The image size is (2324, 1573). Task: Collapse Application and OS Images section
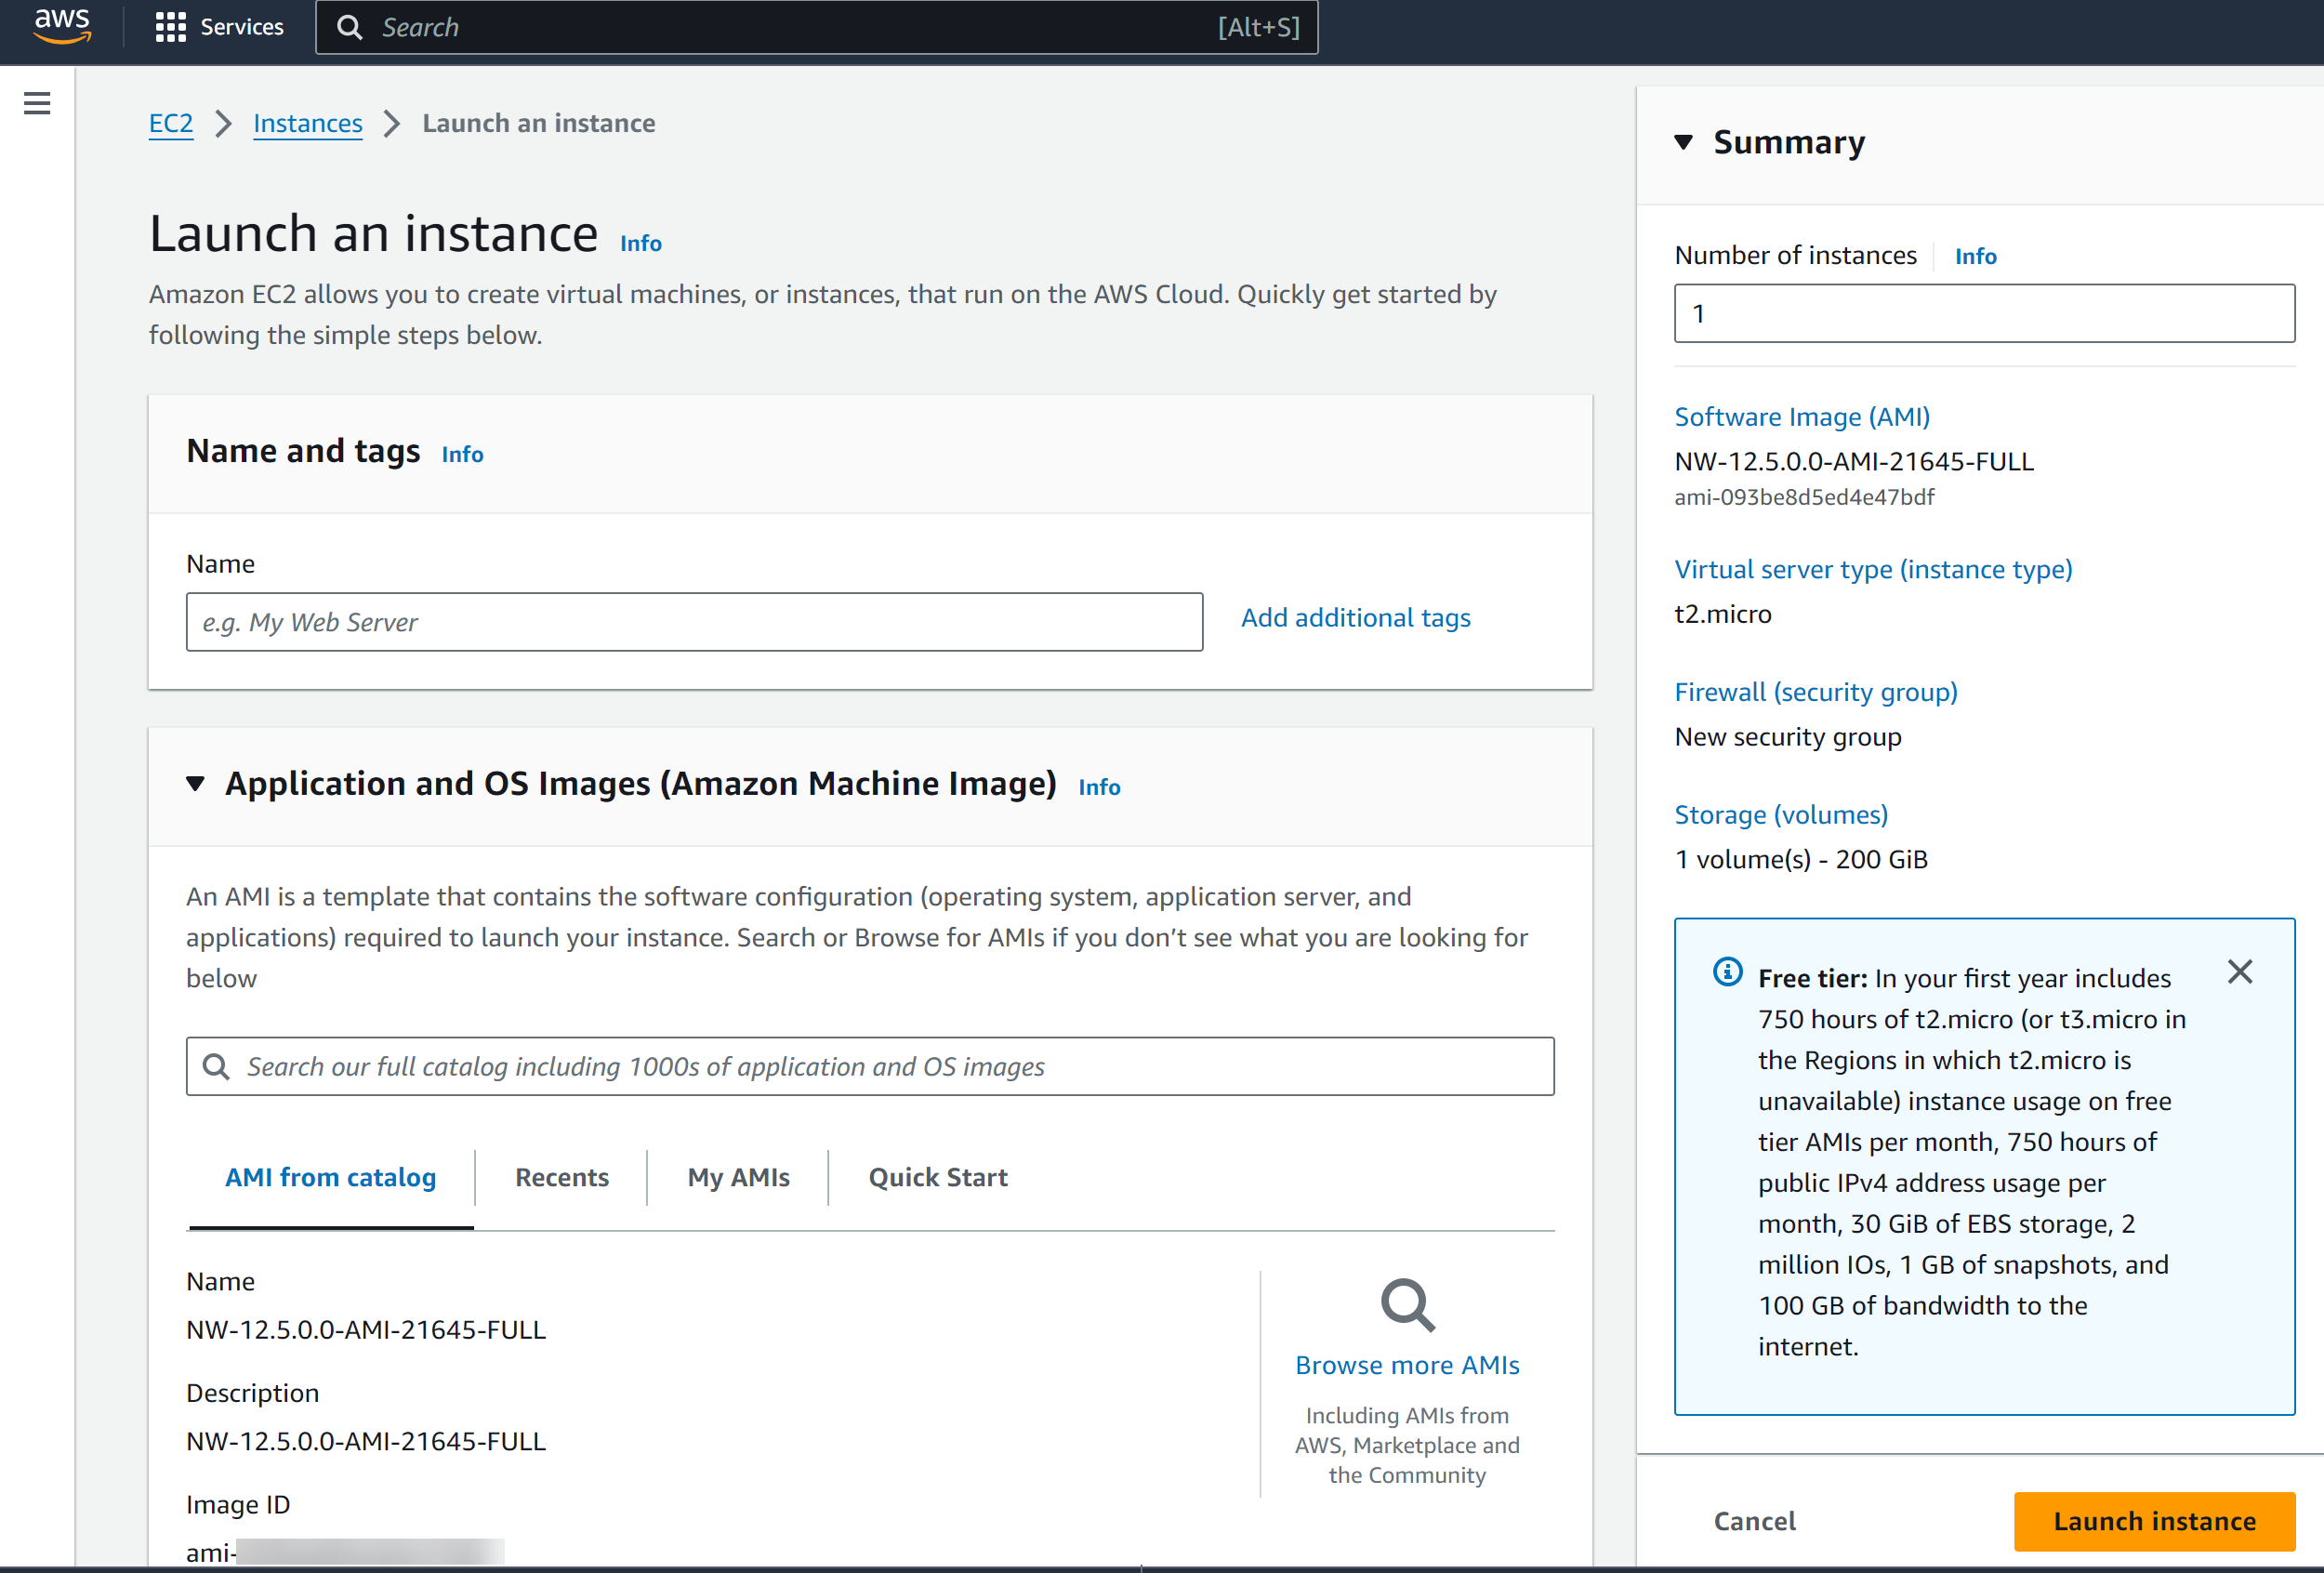tap(196, 783)
